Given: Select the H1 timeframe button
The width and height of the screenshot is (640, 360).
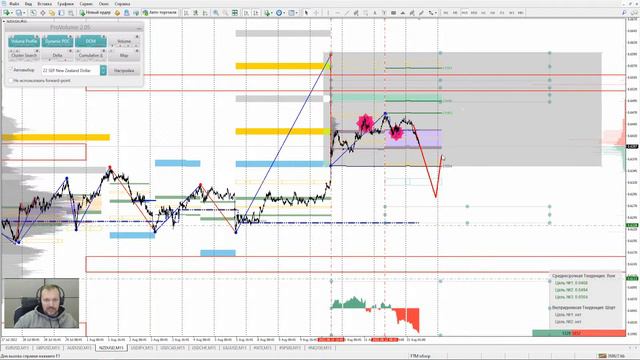Looking at the screenshot, I should coord(483,13).
